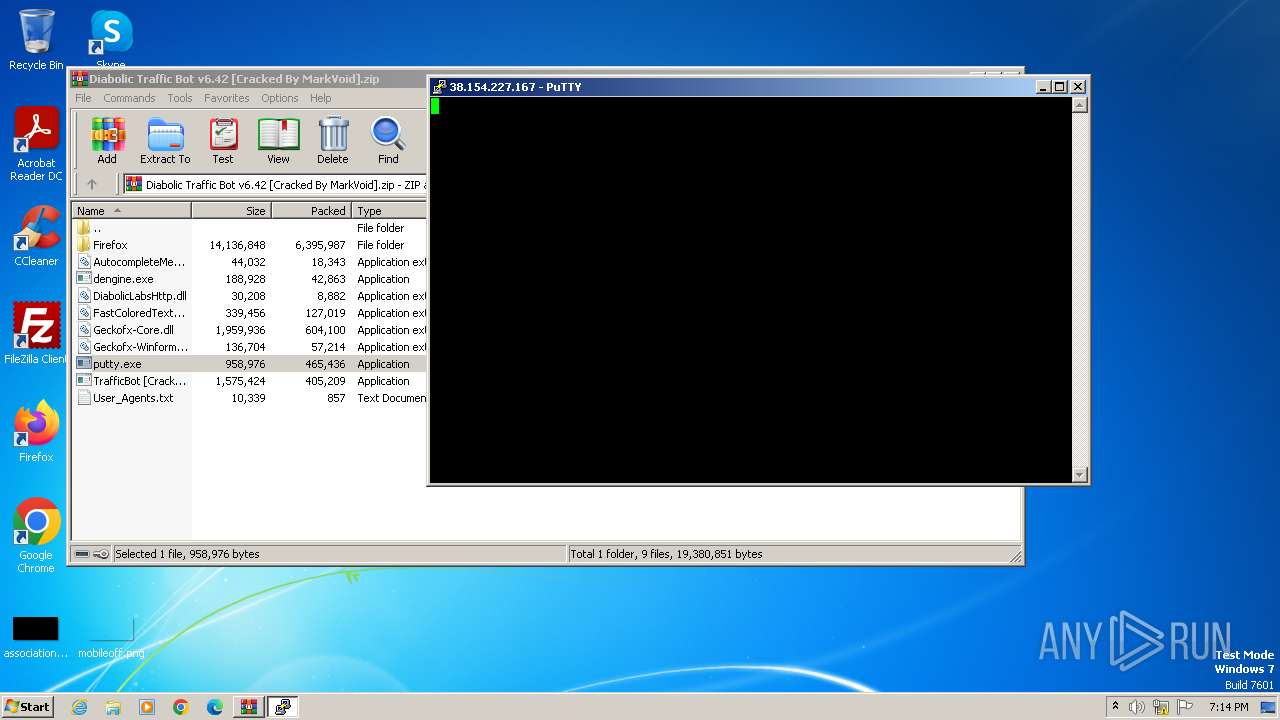The image size is (1280, 720).
Task: Select Geckofx-Core.dll file
Action: point(250,330)
